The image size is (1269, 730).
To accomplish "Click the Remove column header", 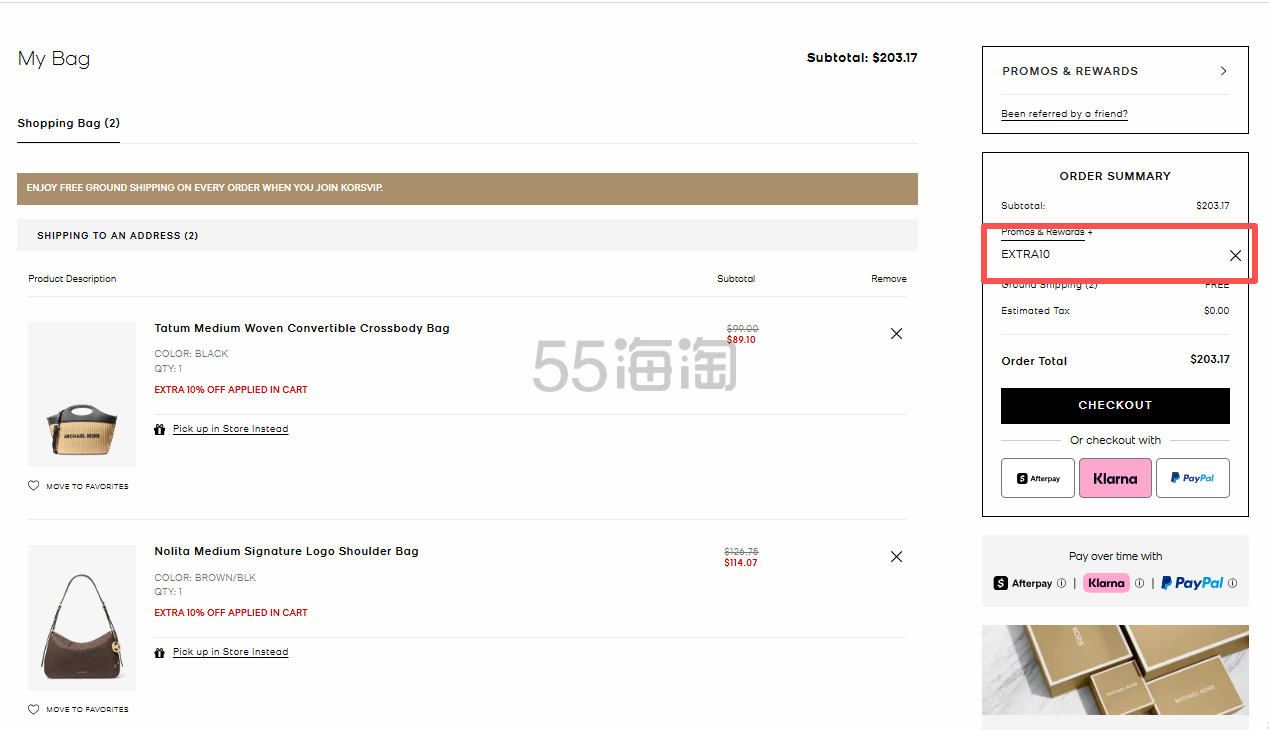I will click(x=889, y=279).
